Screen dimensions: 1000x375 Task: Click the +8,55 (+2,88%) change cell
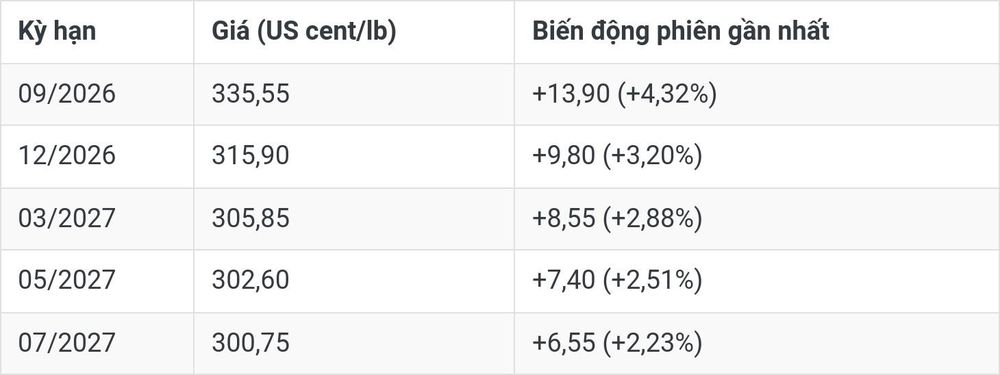pyautogui.click(x=617, y=218)
